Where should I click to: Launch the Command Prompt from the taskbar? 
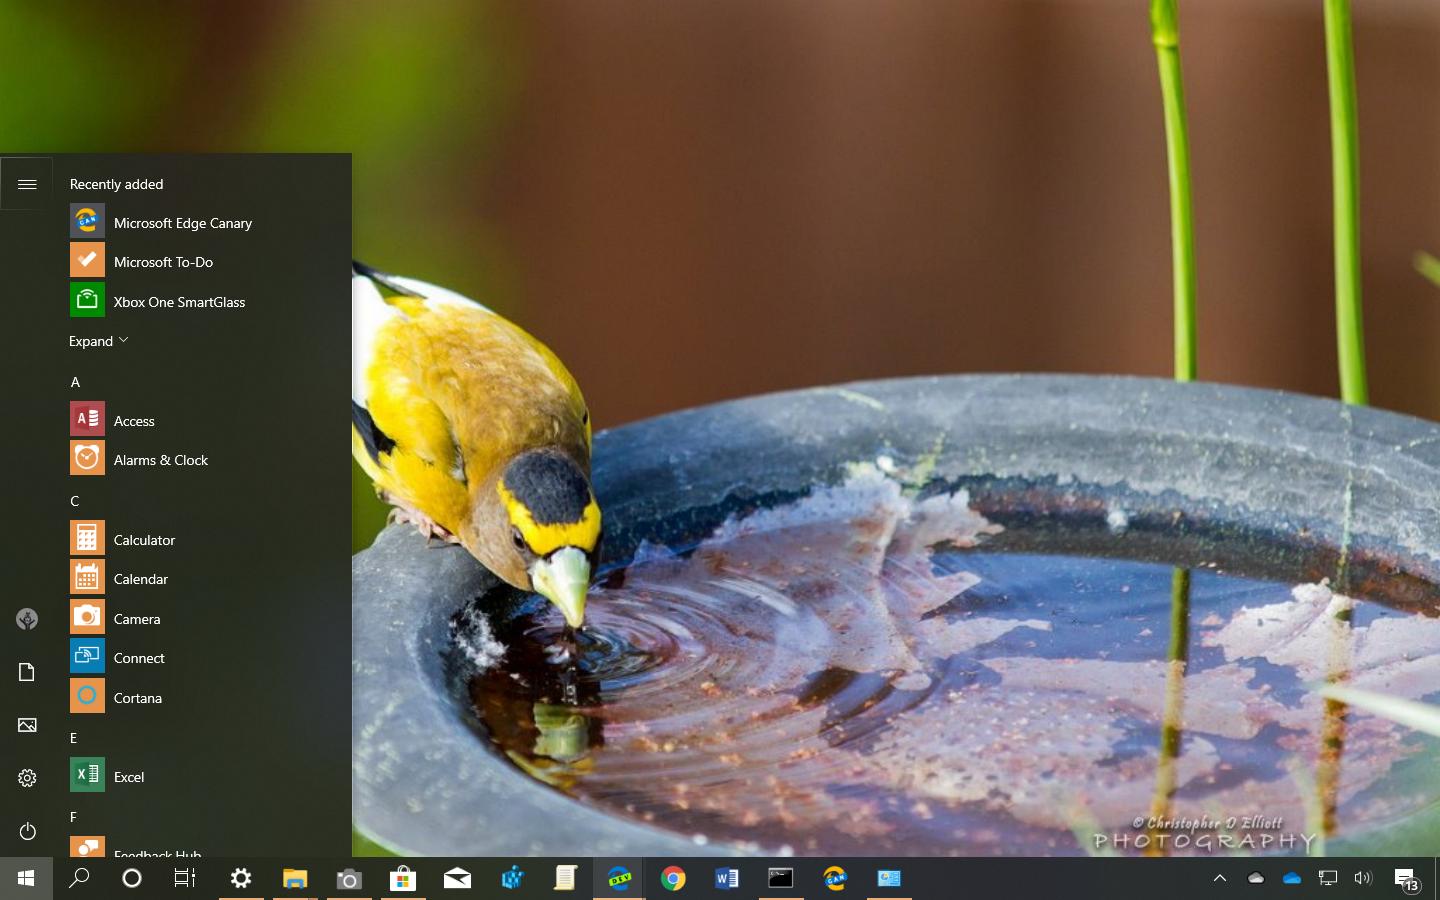coord(780,878)
